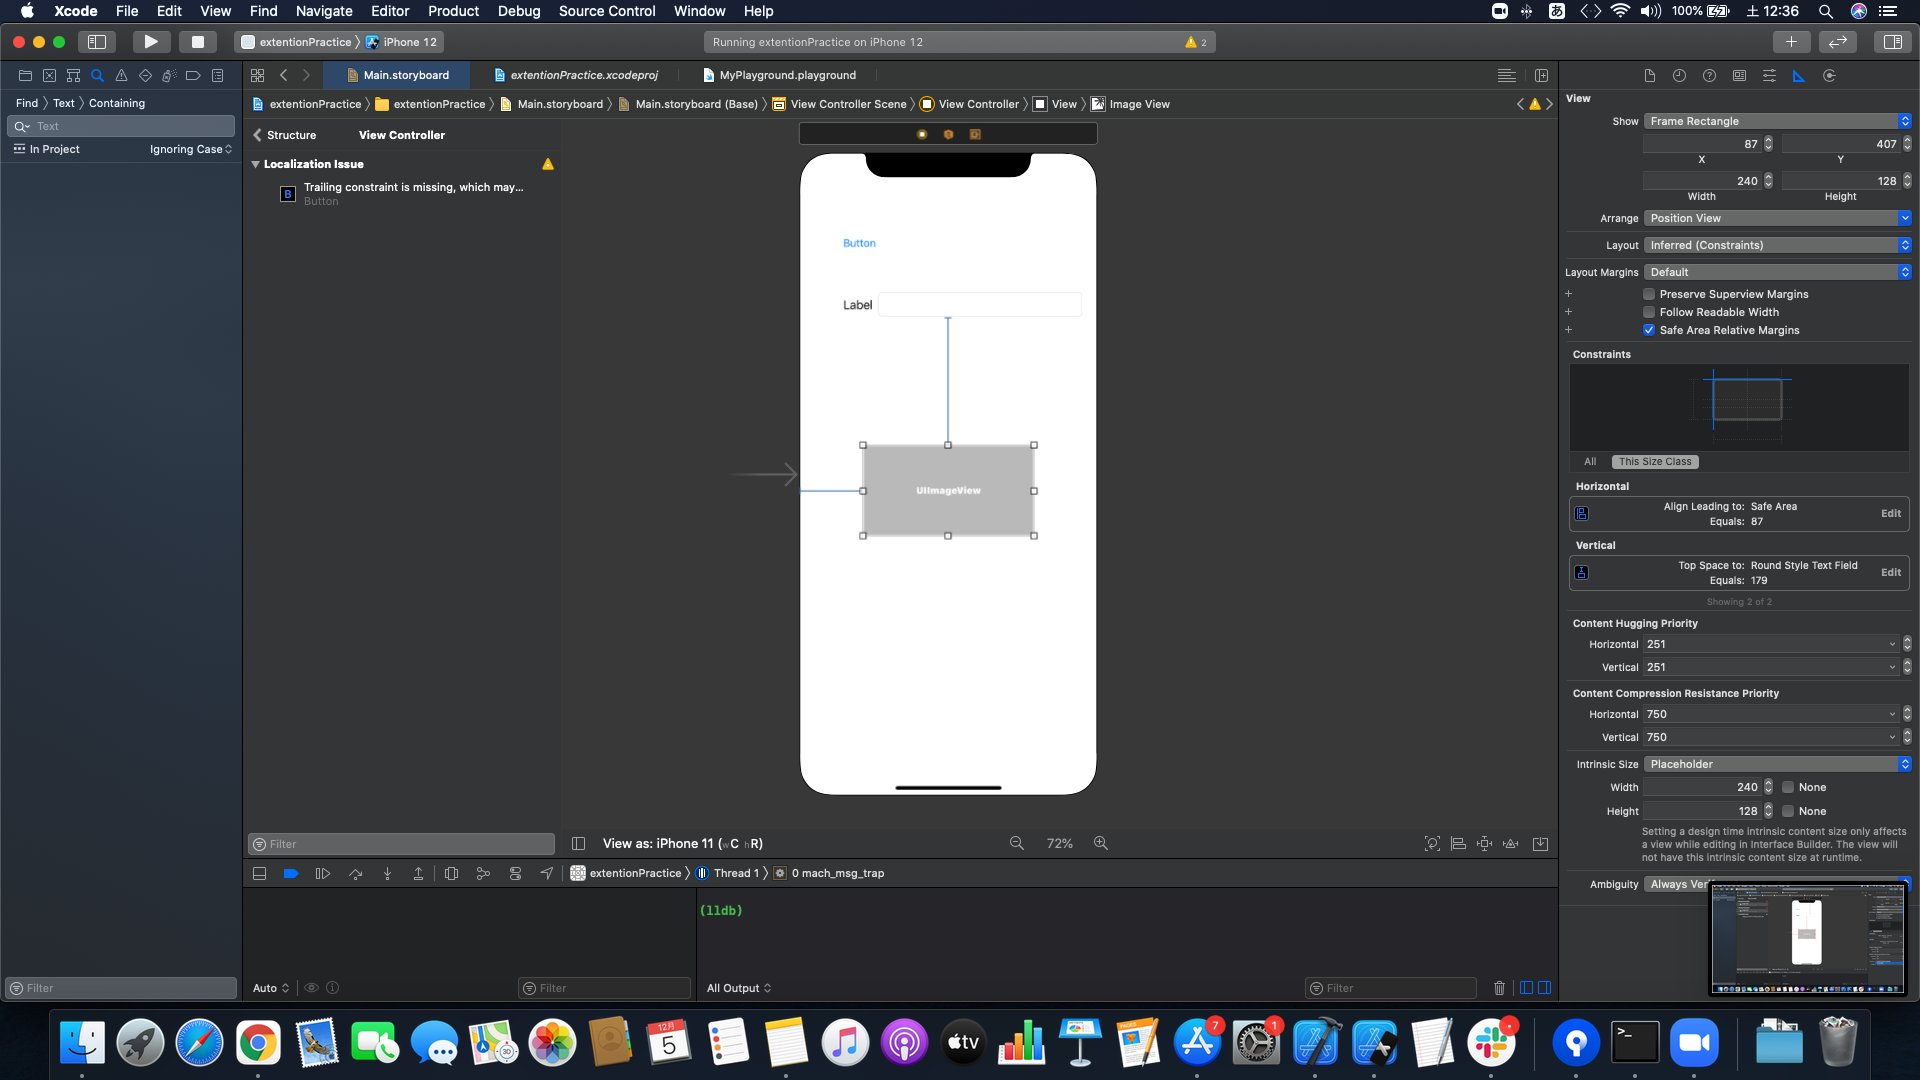Click the Run (play) button
Image resolution: width=1920 pixels, height=1080 pixels.
pos(150,42)
